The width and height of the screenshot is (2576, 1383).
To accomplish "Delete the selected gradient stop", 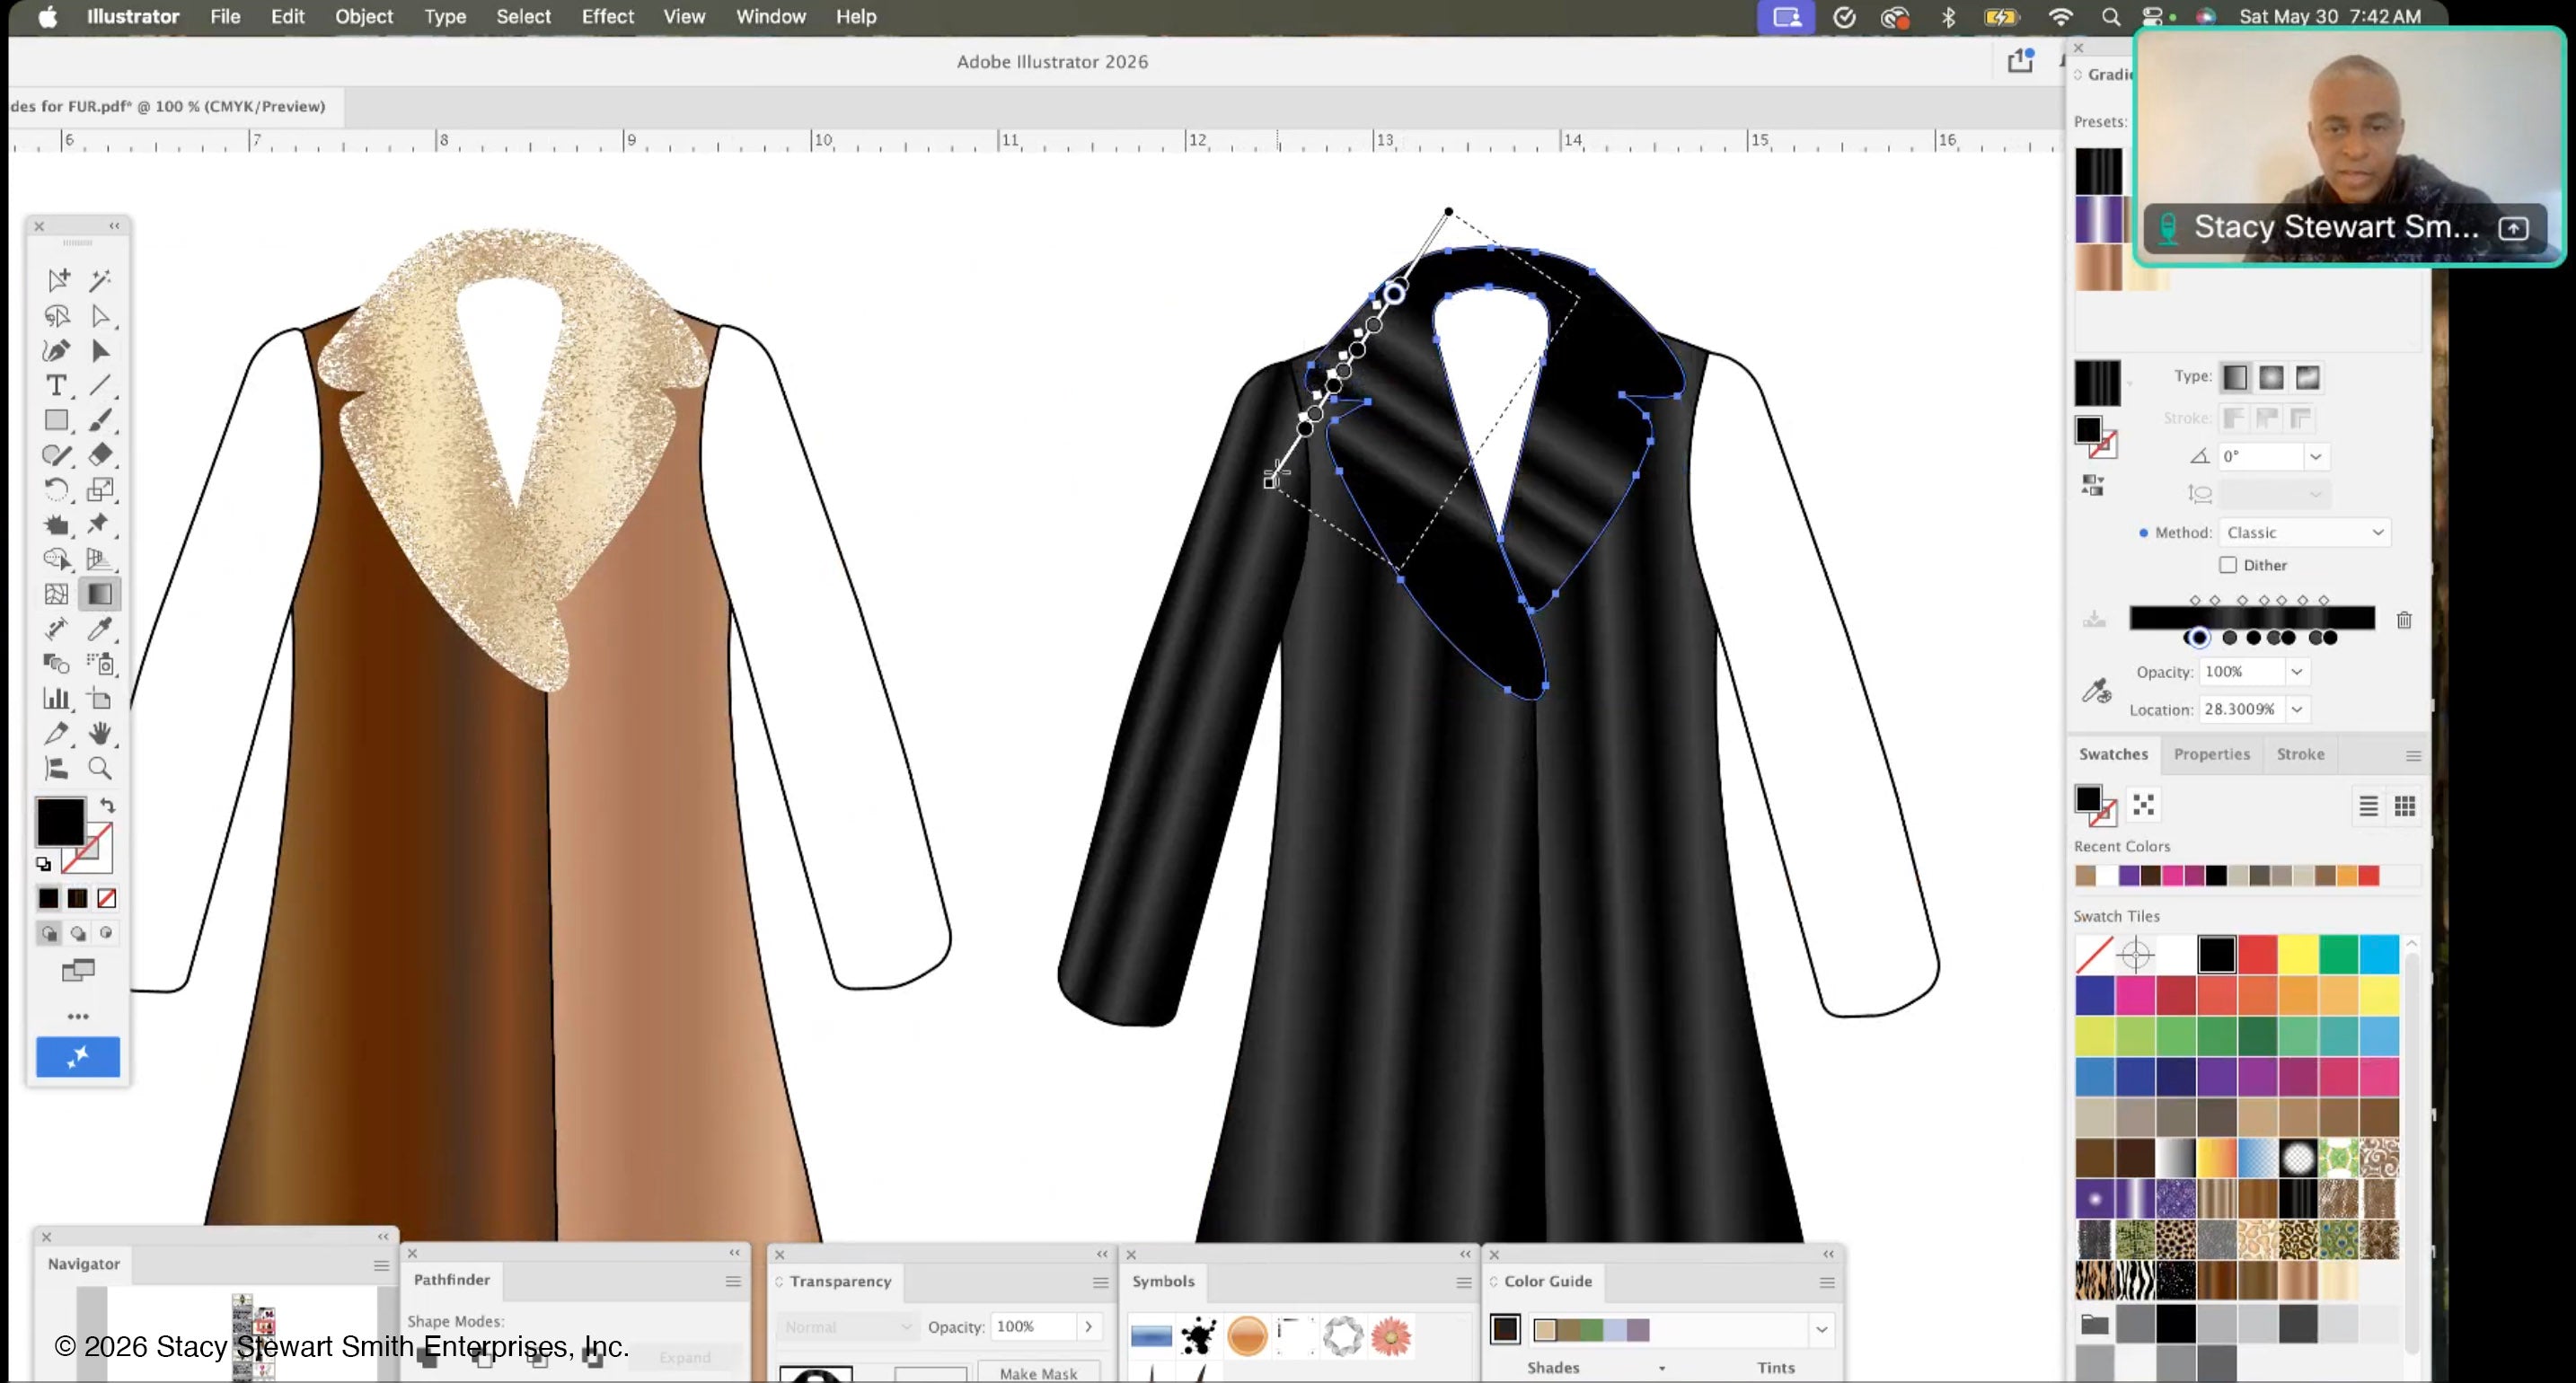I will pos(2404,620).
